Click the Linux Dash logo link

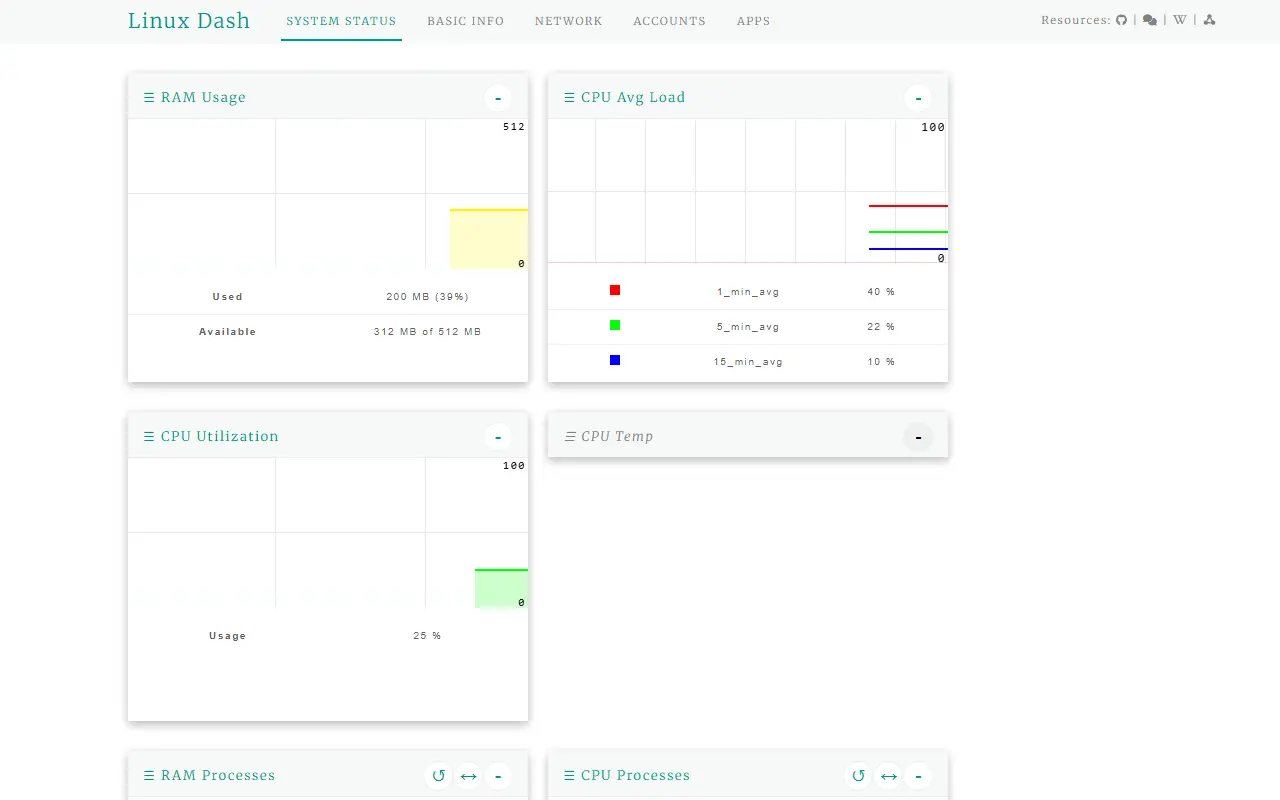coord(189,20)
